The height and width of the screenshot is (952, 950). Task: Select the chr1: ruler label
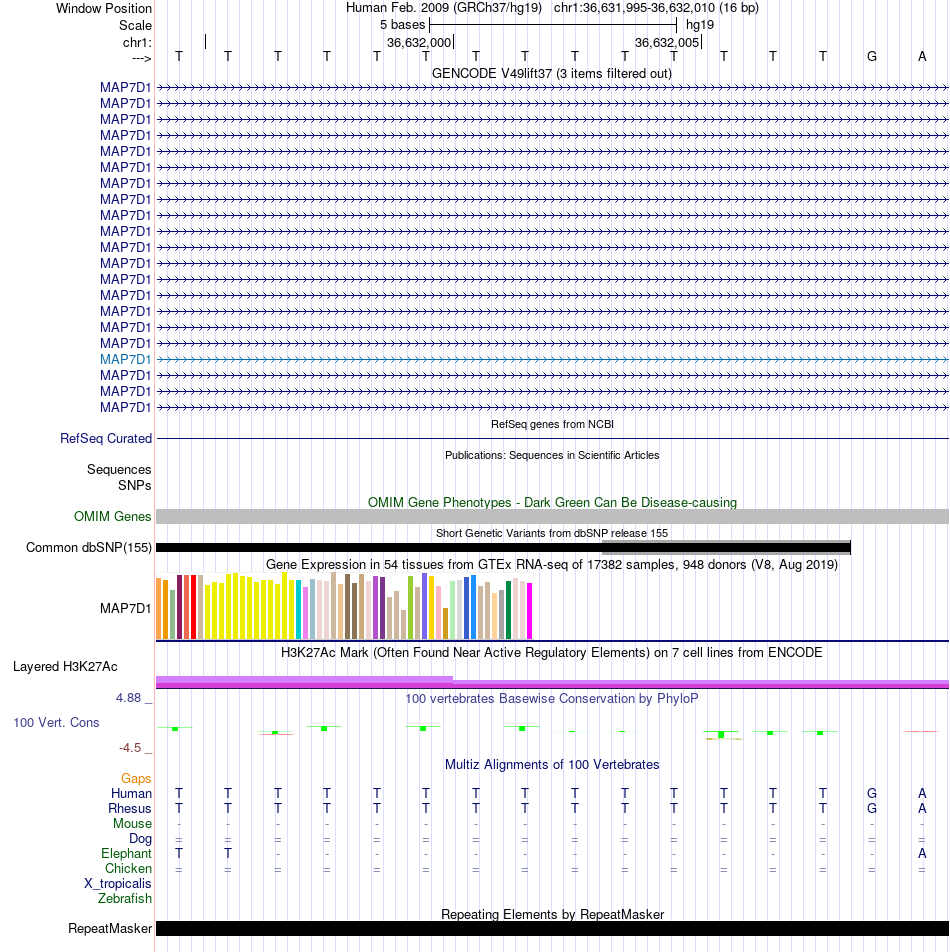137,42
